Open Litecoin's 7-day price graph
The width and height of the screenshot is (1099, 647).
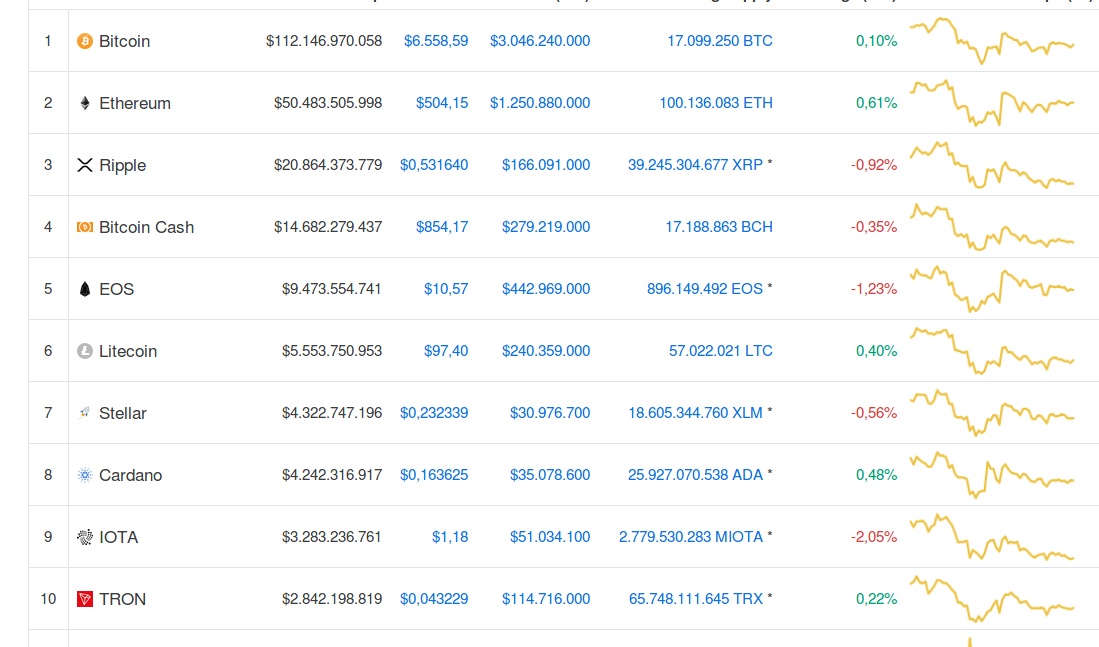click(x=991, y=350)
